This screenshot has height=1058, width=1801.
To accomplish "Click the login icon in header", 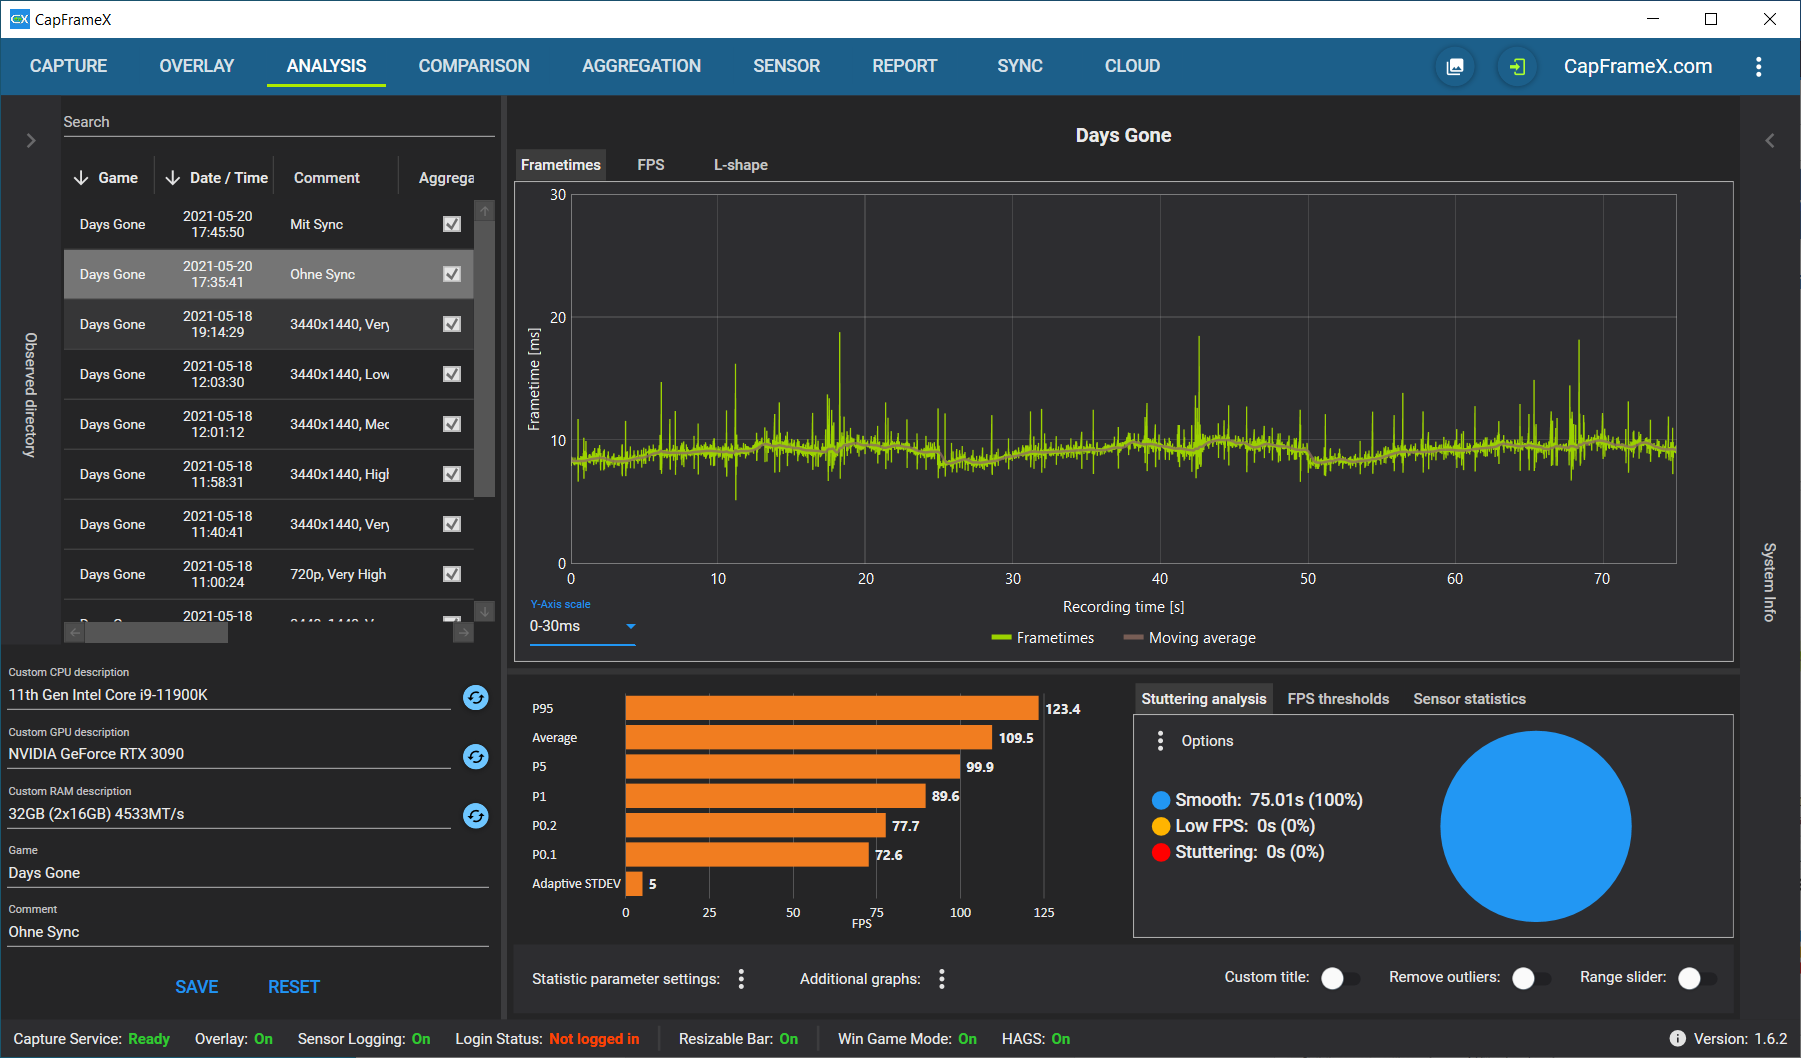I will (1517, 67).
